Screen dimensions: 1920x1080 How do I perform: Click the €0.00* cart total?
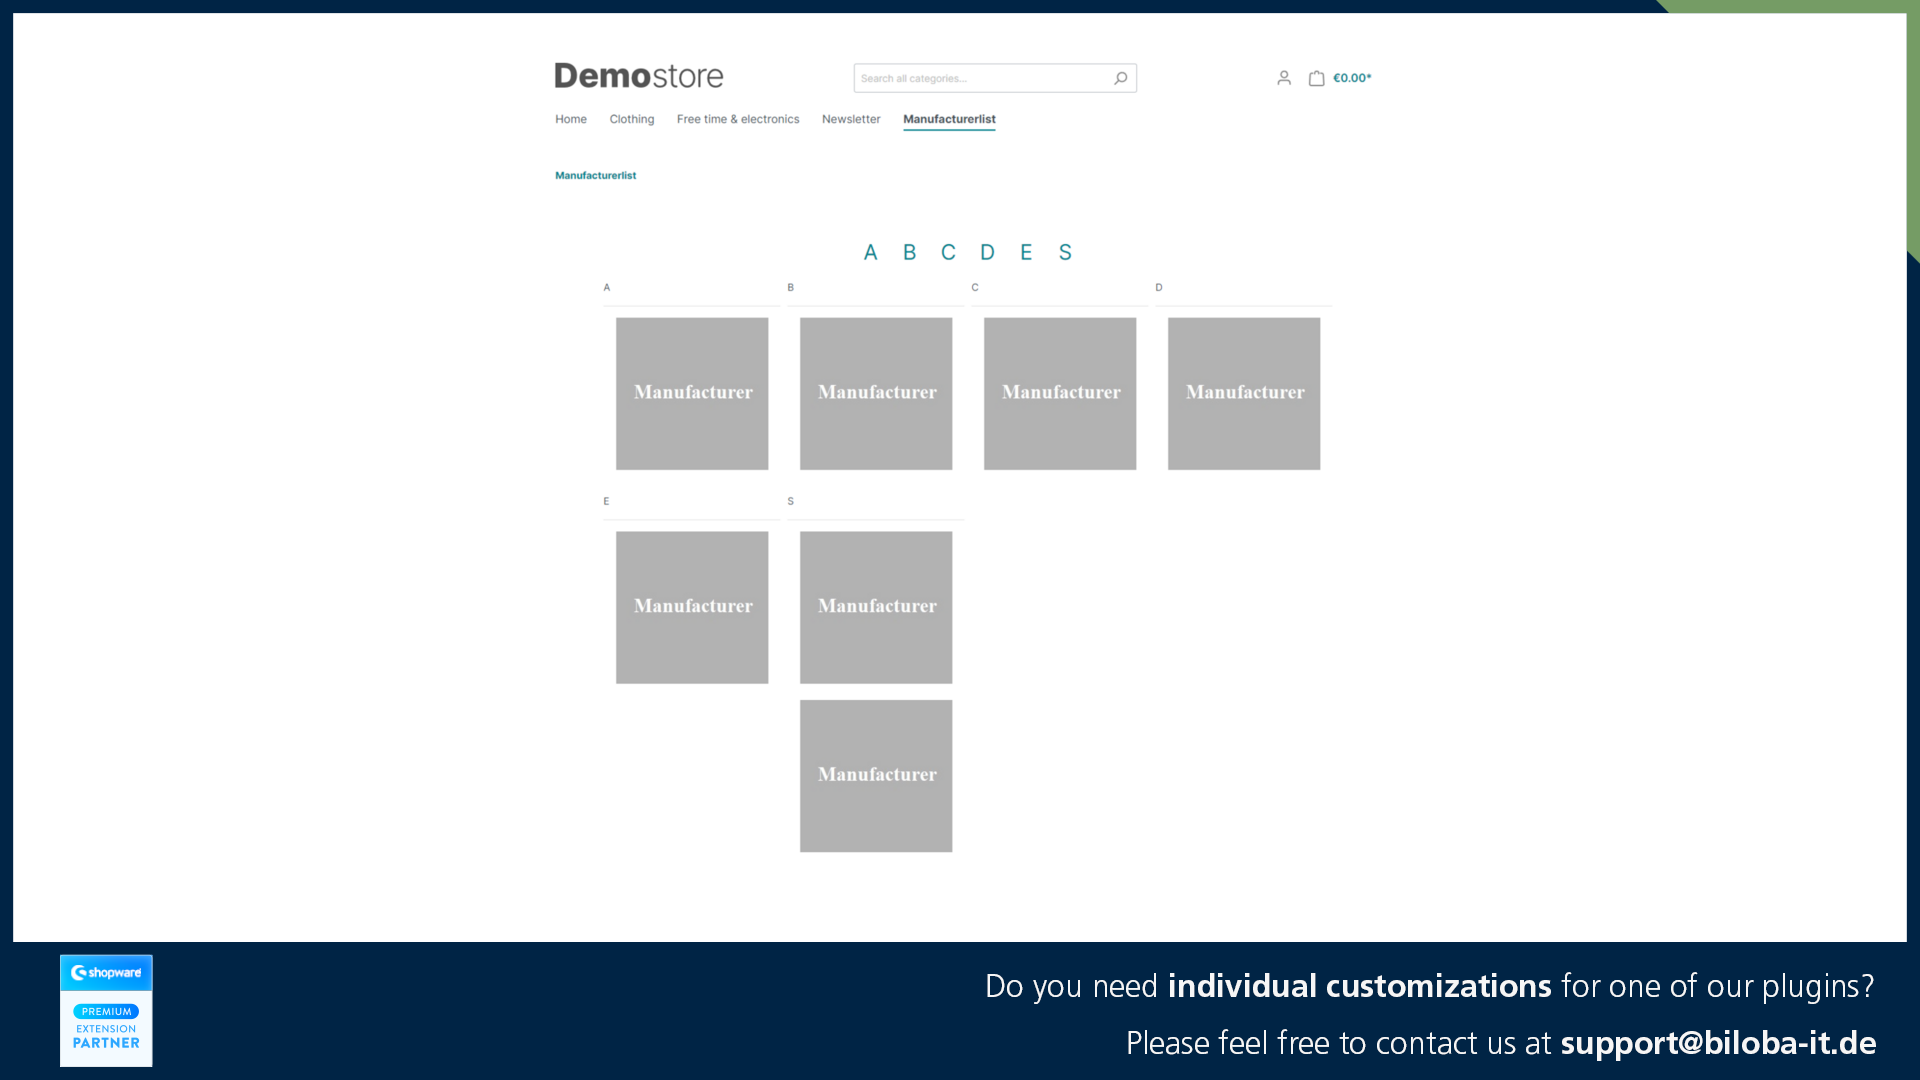tap(1352, 78)
